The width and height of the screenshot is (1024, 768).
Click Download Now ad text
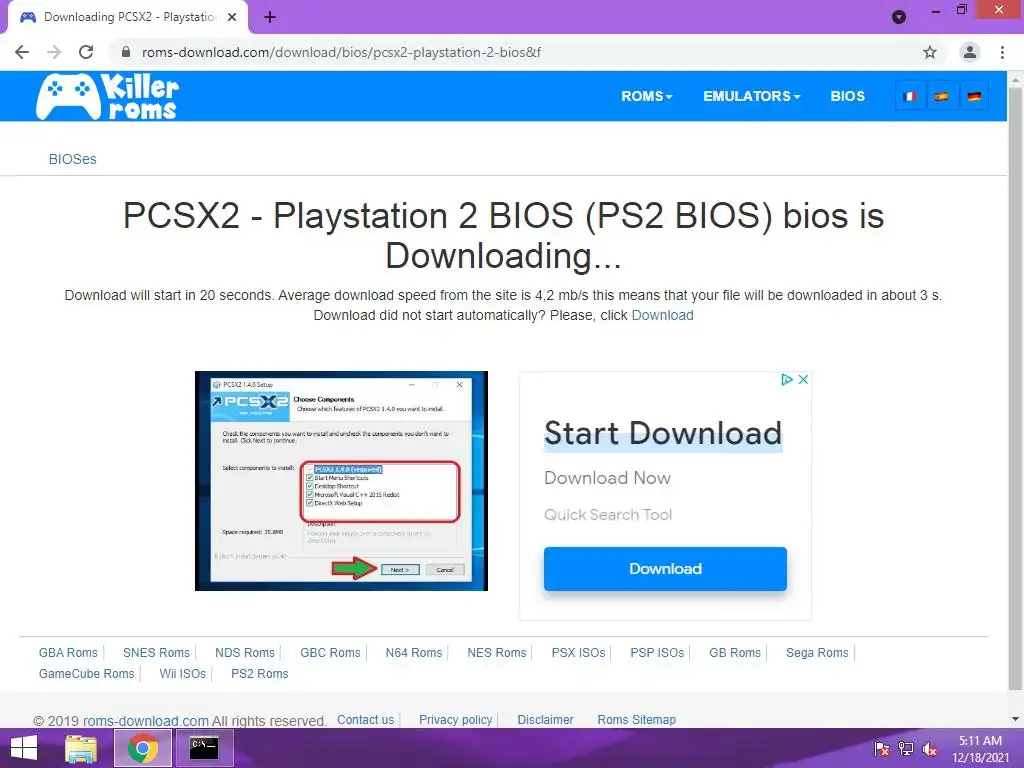[x=607, y=478]
